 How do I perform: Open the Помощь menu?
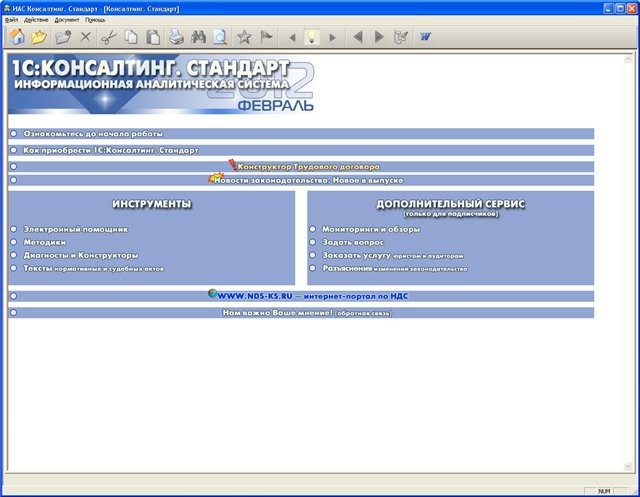tap(95, 20)
